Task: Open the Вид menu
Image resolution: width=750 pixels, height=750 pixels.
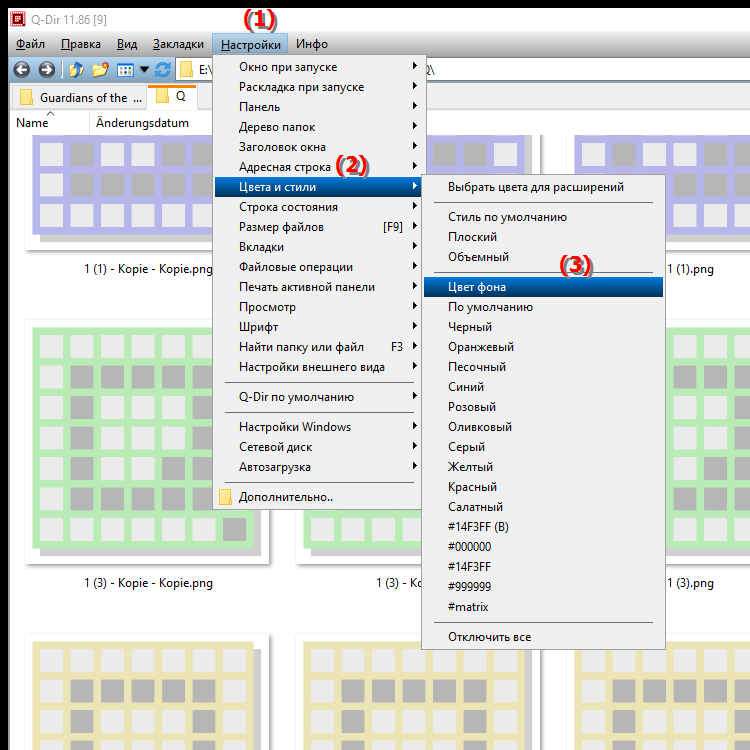Action: pyautogui.click(x=127, y=44)
